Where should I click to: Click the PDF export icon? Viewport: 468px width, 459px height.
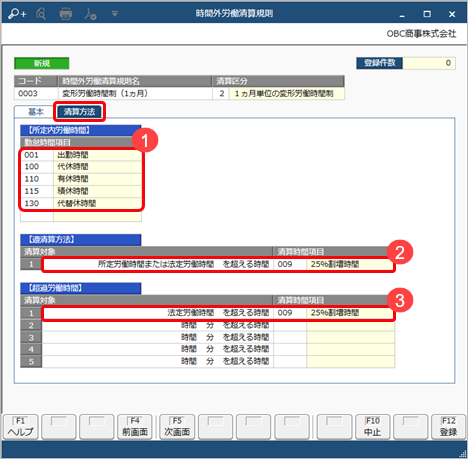coord(90,14)
